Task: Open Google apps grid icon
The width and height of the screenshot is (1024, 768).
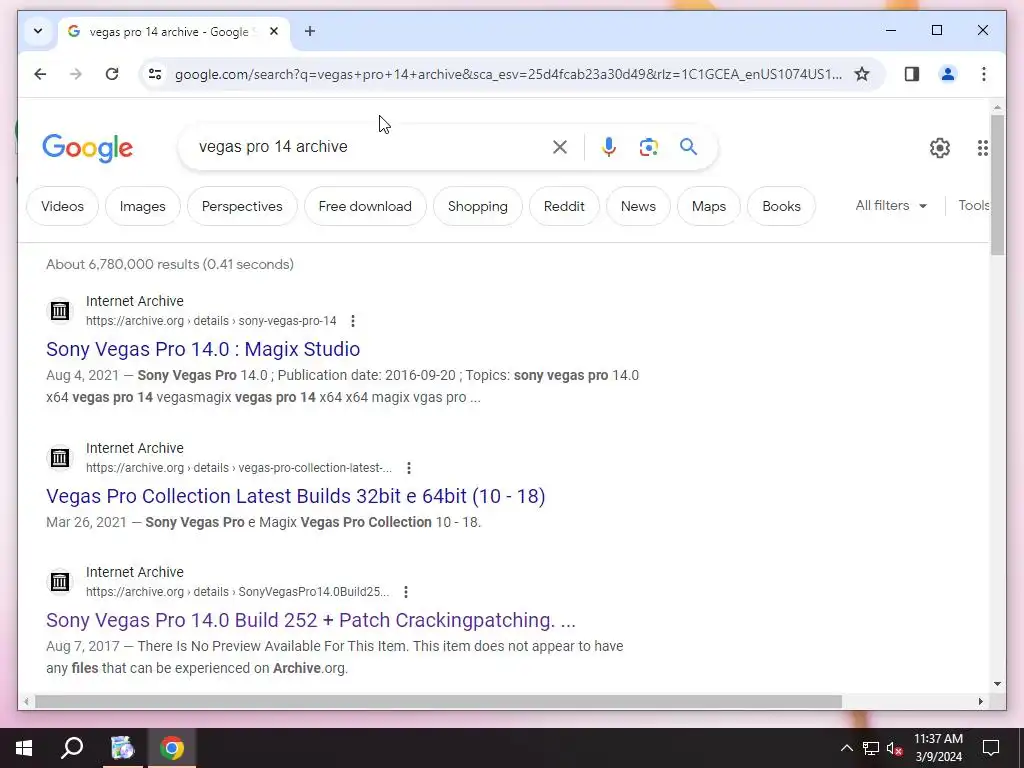Action: (982, 148)
